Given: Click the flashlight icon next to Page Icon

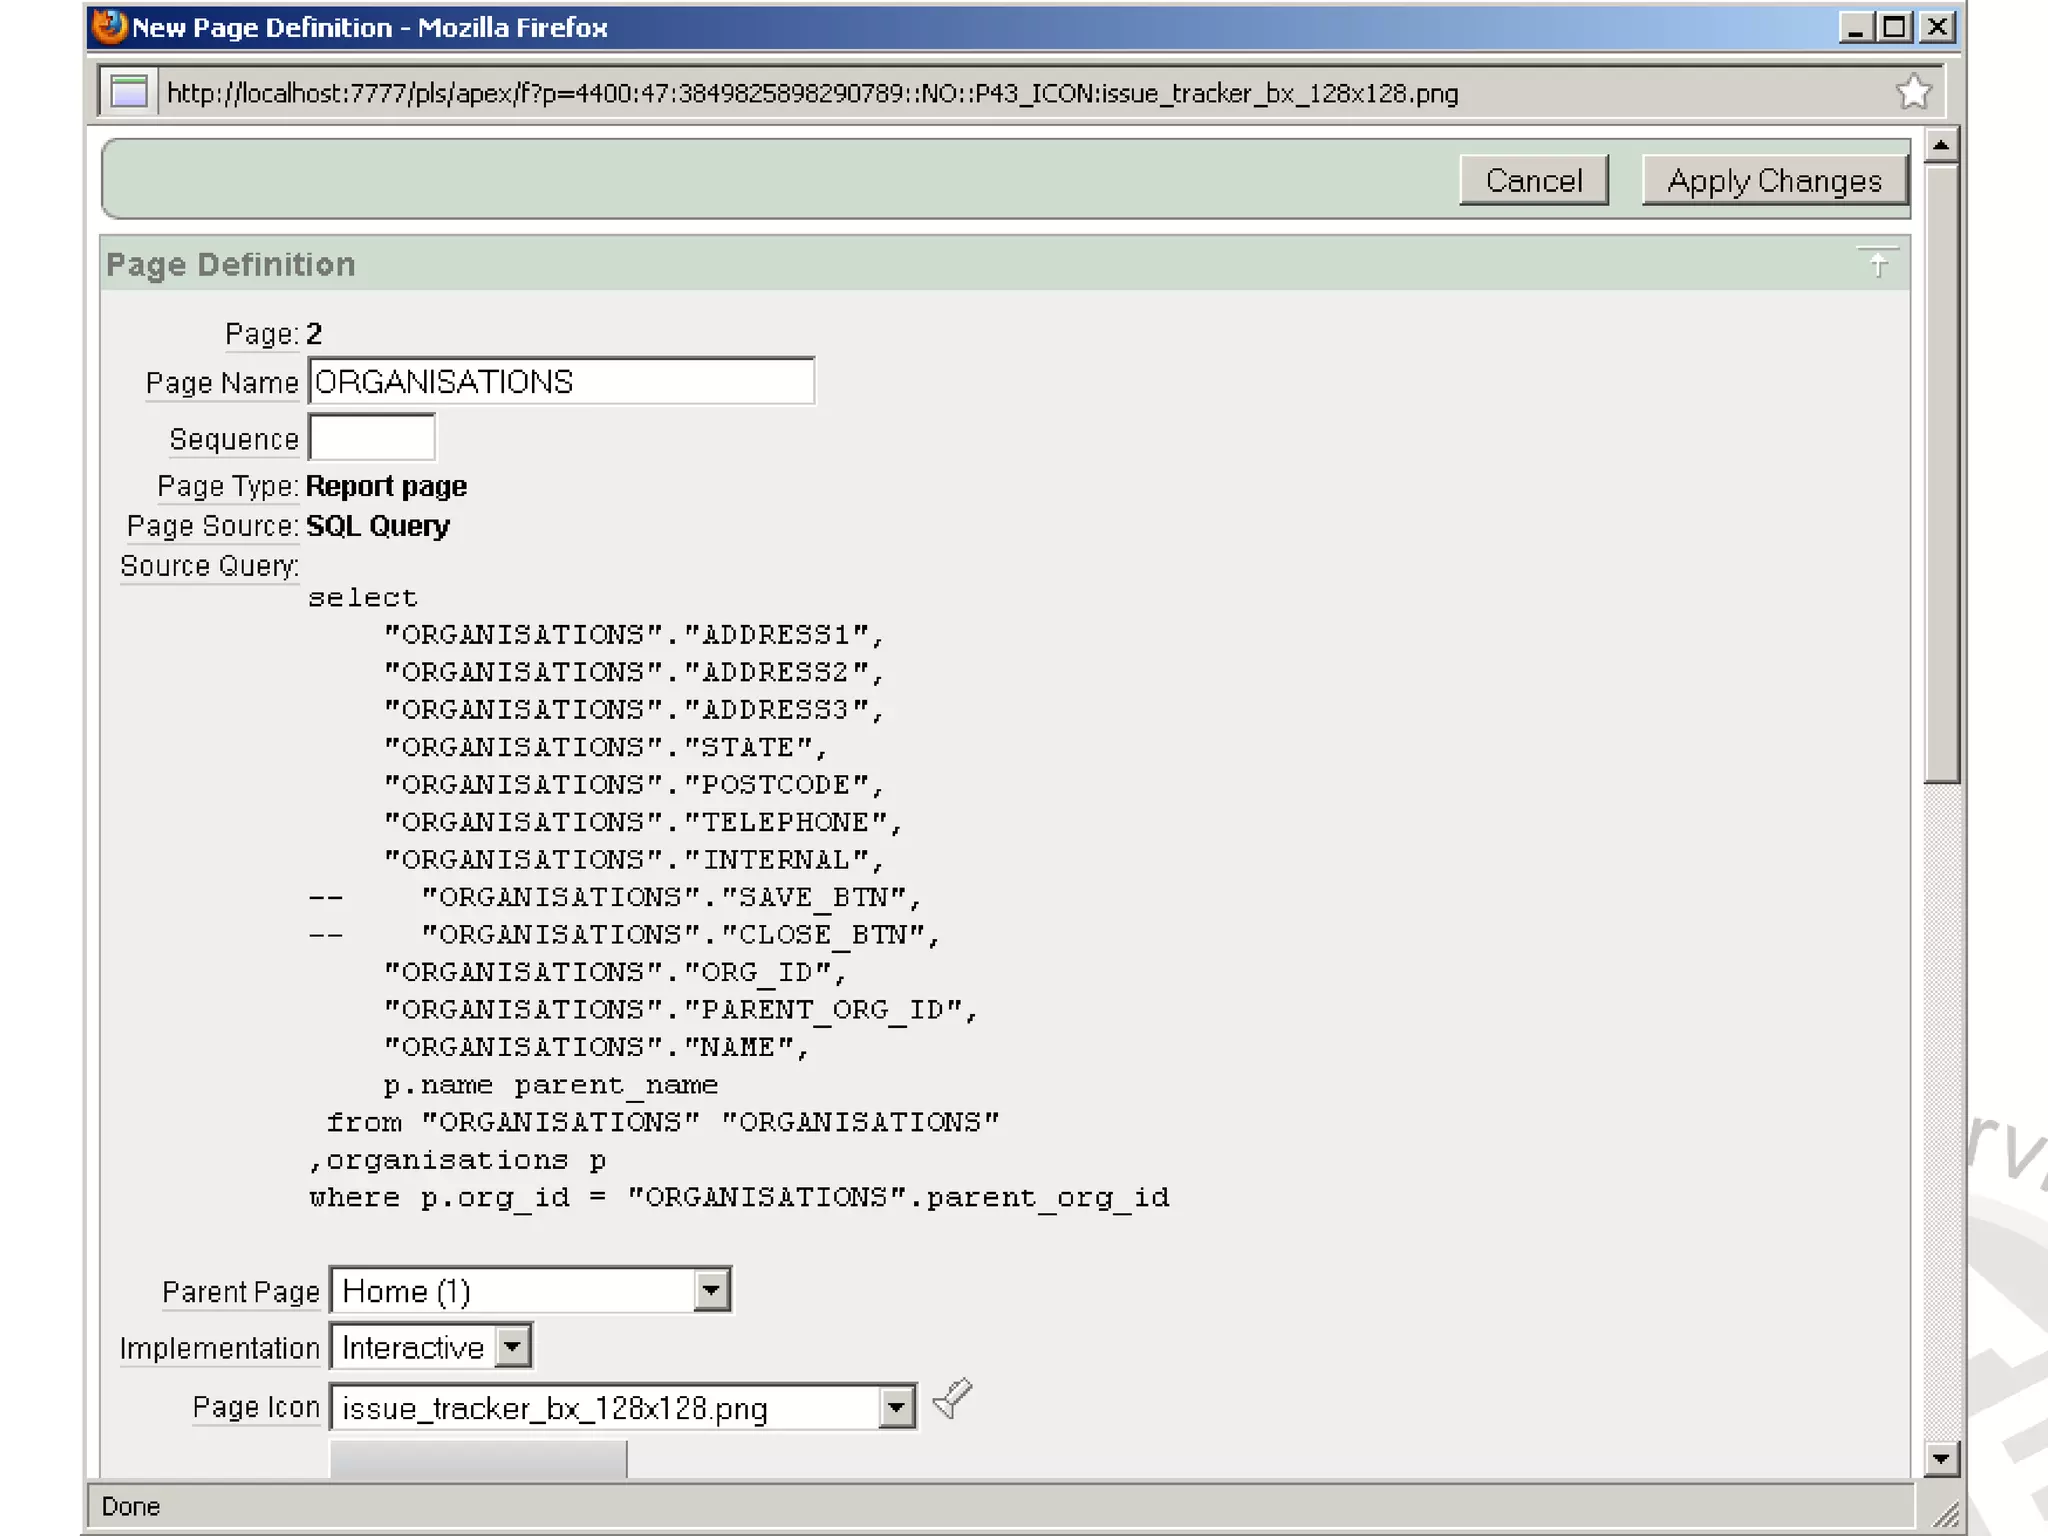Looking at the screenshot, I should click(952, 1398).
